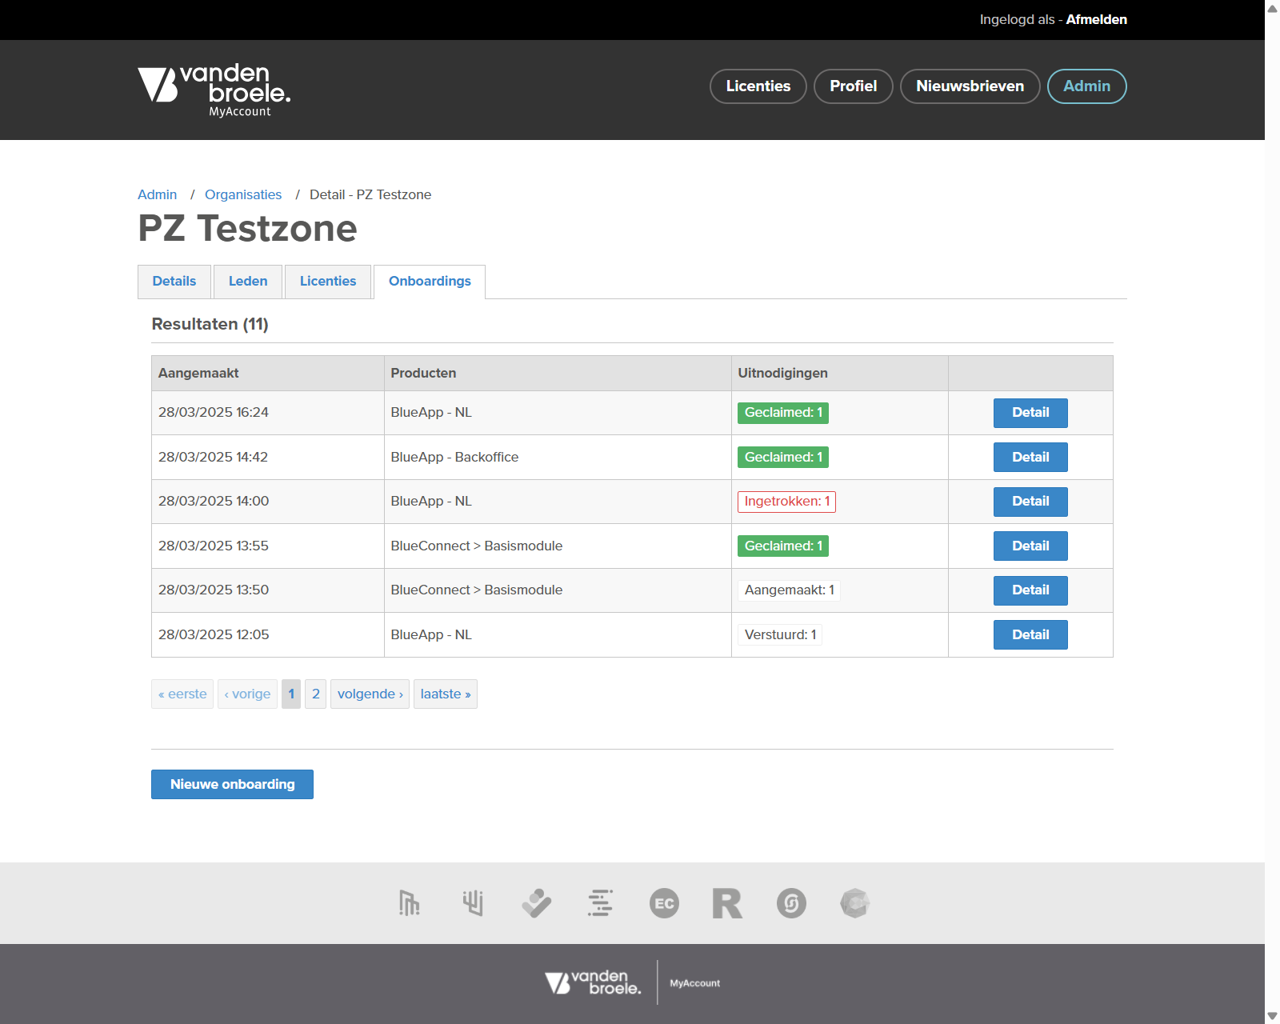Click the 'Geclaimed: 1' badge in 14:42 row

click(x=783, y=457)
